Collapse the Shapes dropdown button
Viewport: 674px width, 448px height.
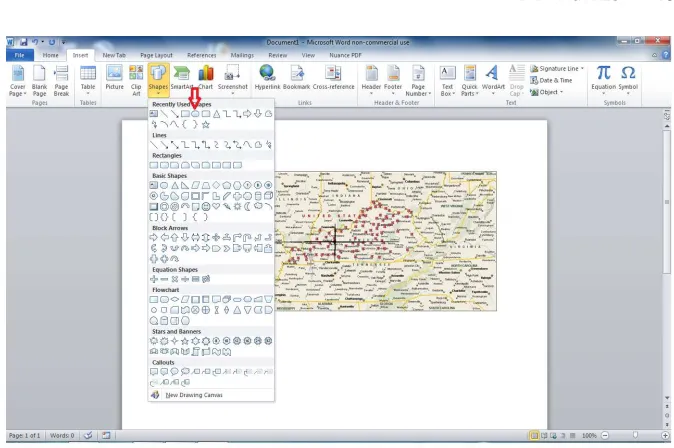click(158, 80)
